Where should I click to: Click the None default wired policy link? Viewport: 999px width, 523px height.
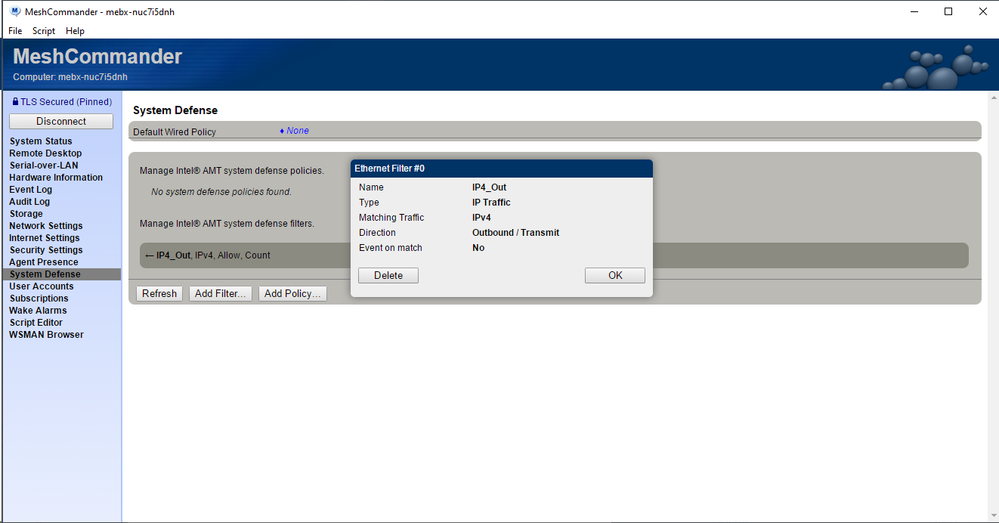(x=298, y=131)
